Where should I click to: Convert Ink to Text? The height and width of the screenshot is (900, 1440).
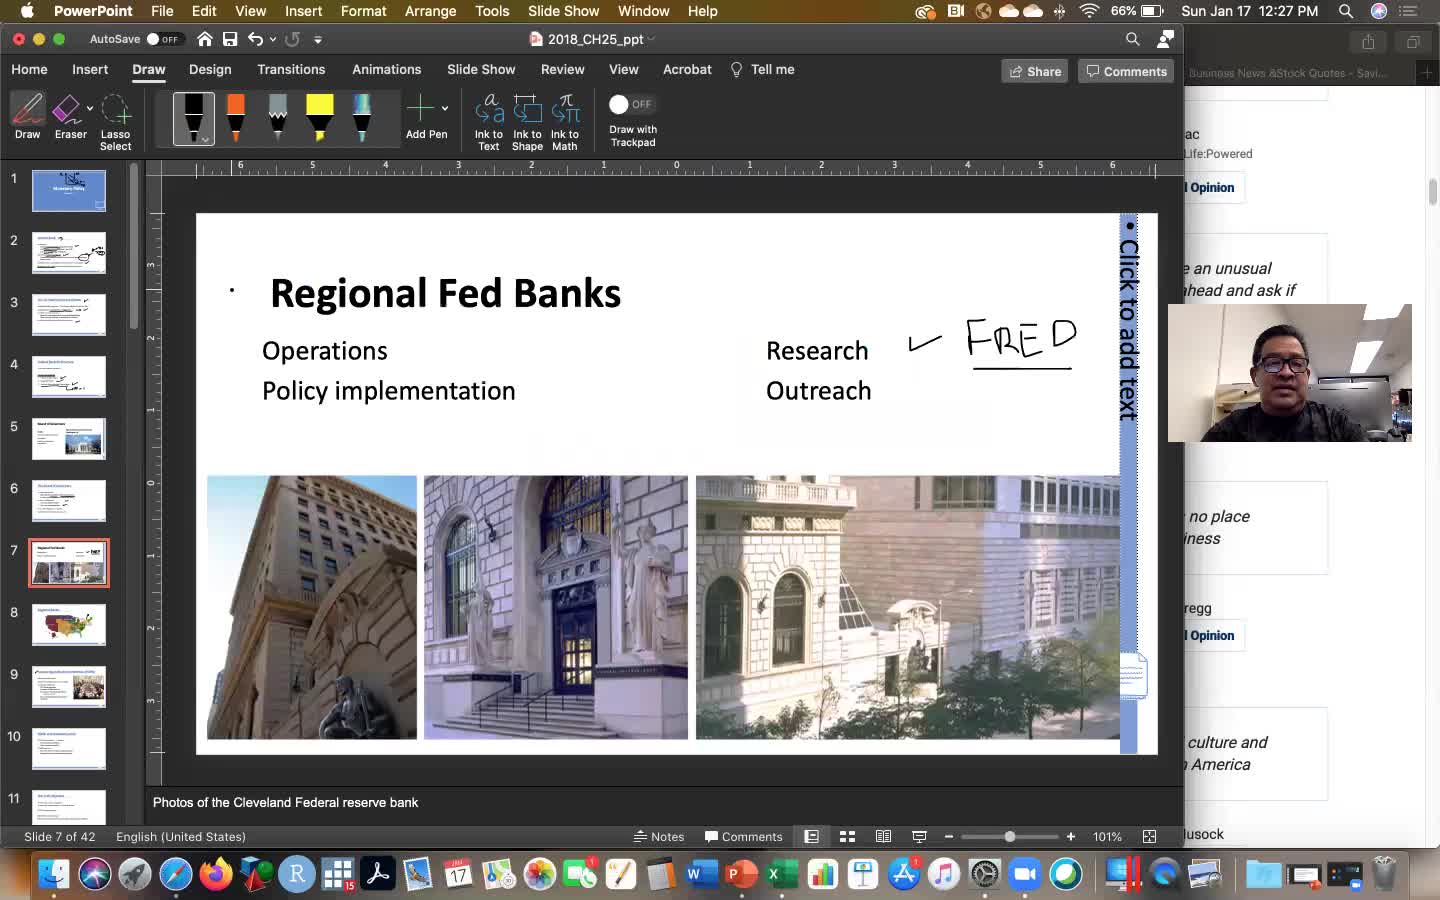click(489, 122)
